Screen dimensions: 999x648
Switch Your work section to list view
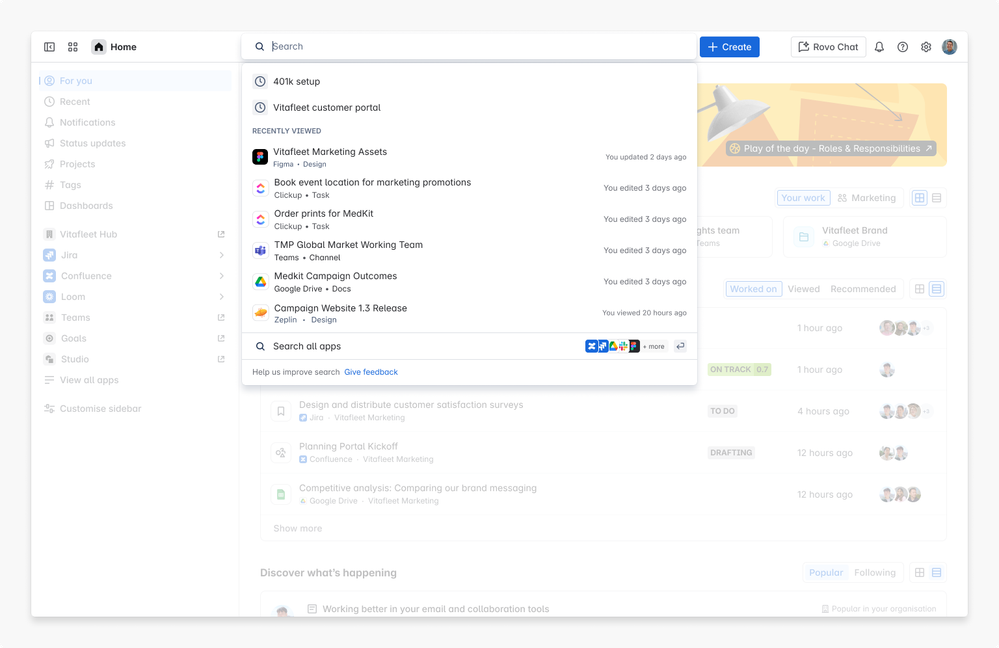point(937,198)
